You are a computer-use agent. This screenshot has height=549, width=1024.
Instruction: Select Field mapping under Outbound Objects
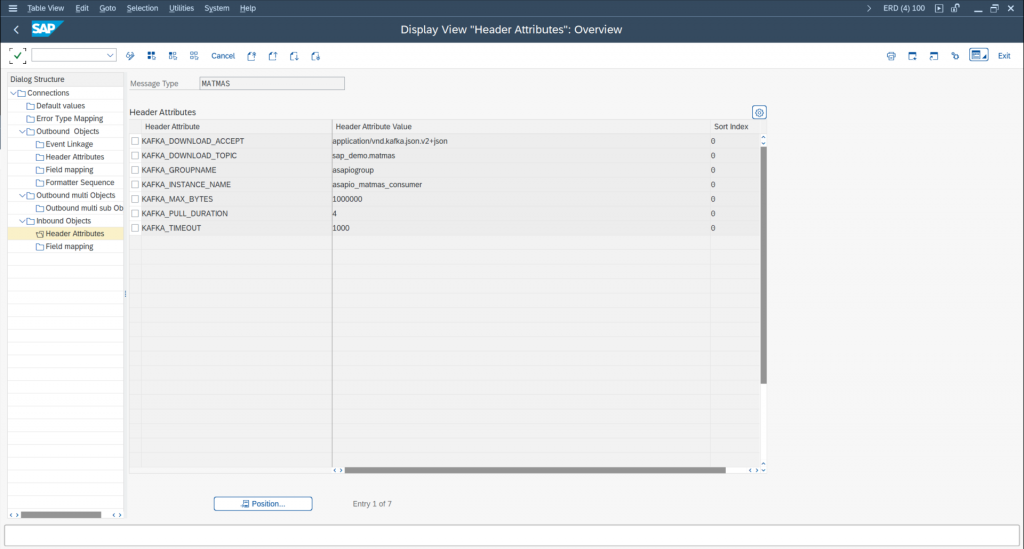click(x=69, y=170)
